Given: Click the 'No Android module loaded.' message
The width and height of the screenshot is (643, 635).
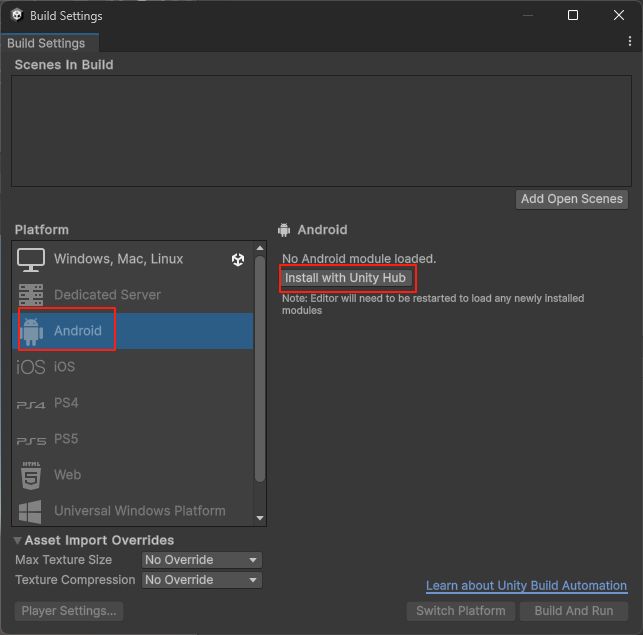Looking at the screenshot, I should 359,259.
